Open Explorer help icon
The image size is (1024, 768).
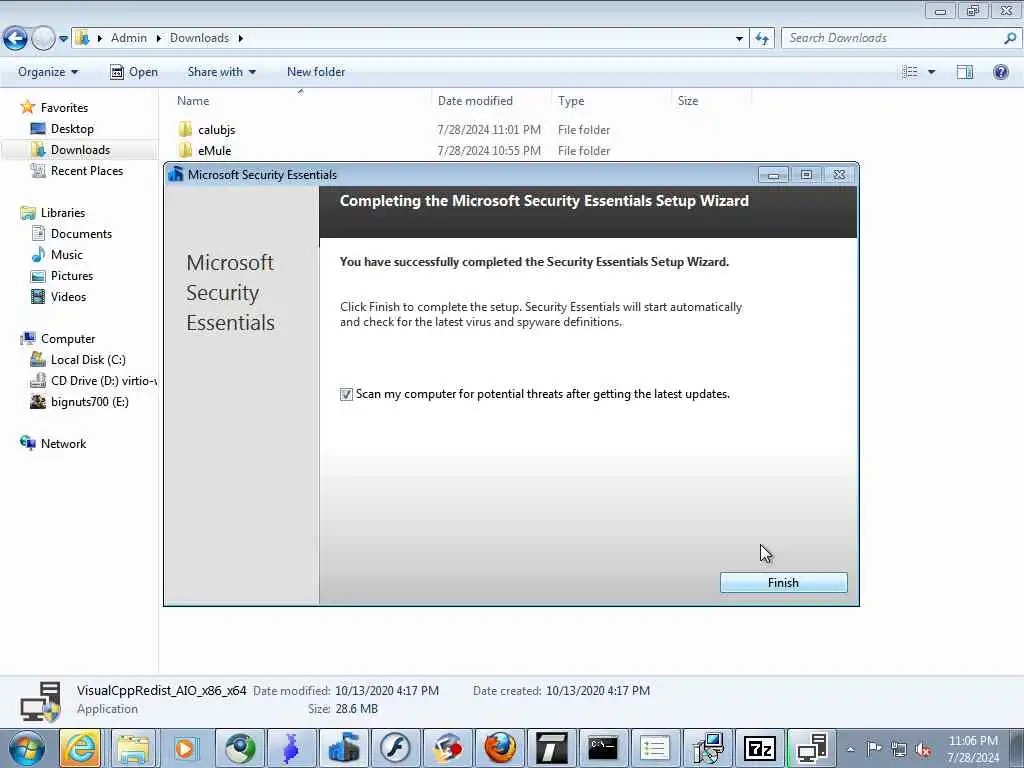1000,72
